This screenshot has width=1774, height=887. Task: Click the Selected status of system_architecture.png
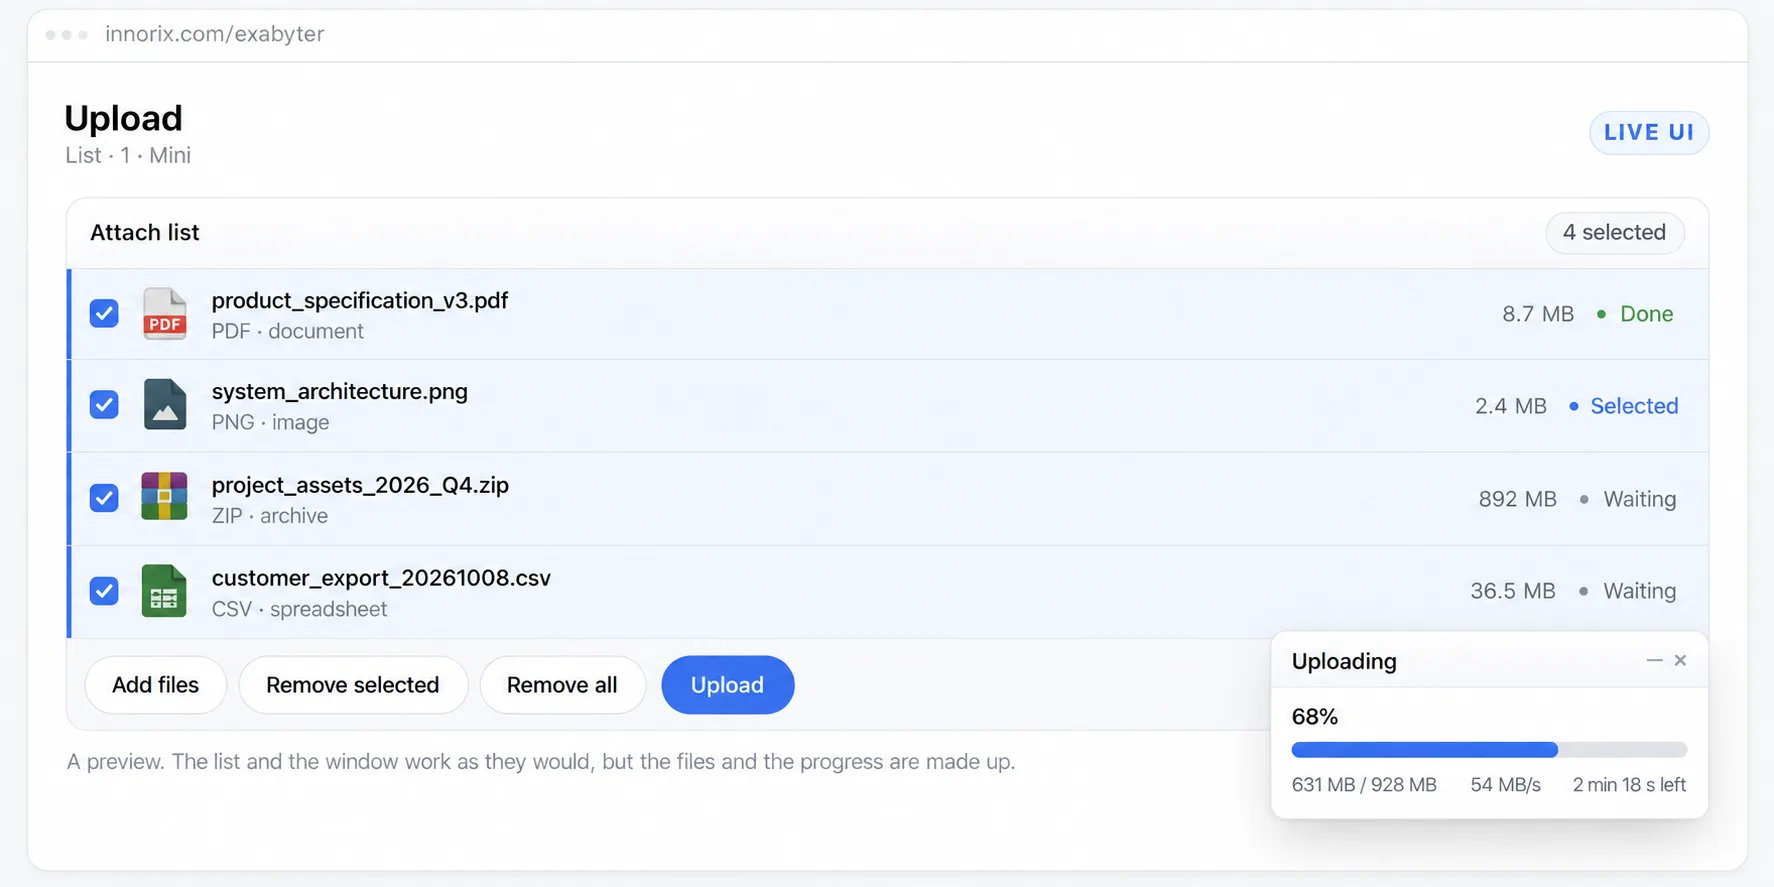[1624, 406]
